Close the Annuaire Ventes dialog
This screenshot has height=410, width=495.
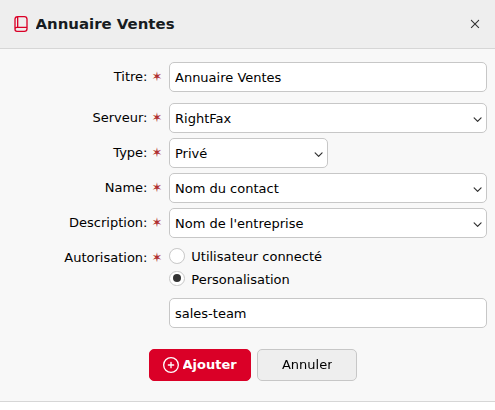pos(475,24)
